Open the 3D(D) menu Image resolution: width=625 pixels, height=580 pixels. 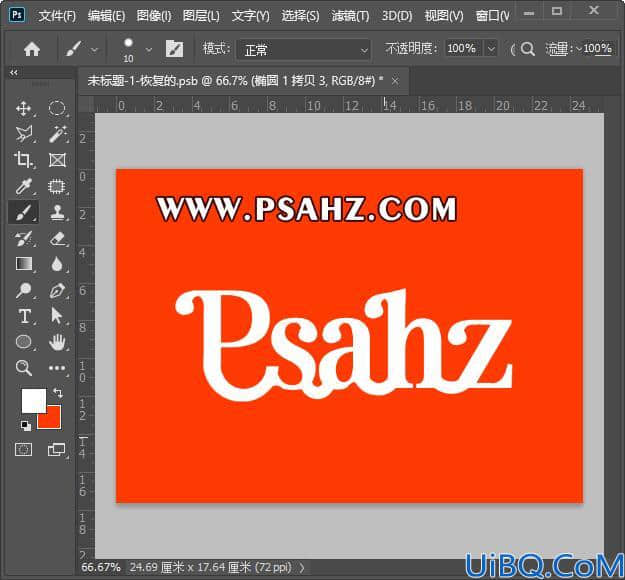click(x=397, y=16)
